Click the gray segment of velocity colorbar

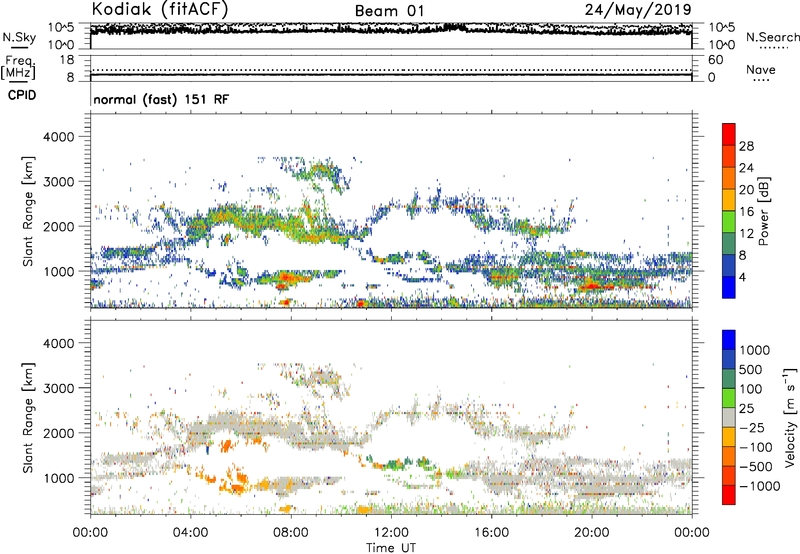tap(729, 417)
